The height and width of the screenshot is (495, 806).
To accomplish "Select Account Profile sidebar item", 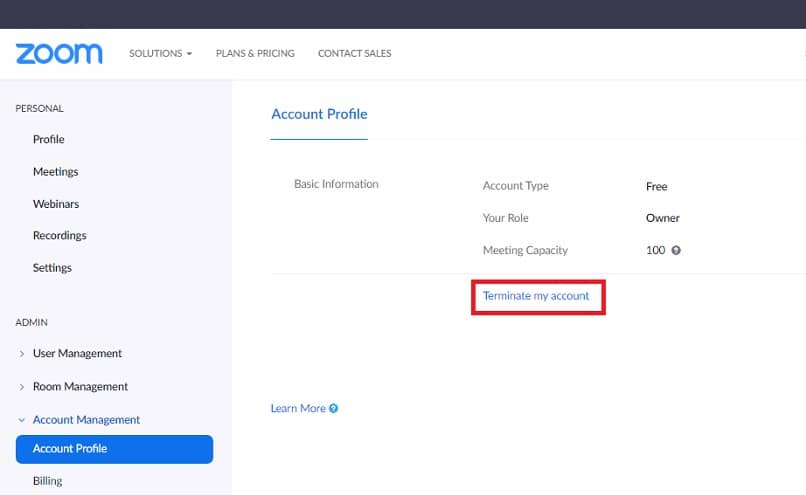I will click(x=114, y=449).
